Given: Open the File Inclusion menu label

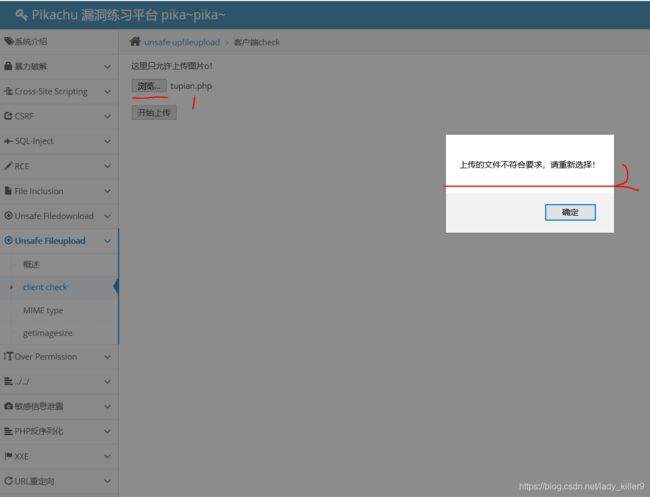Looking at the screenshot, I should 39,191.
